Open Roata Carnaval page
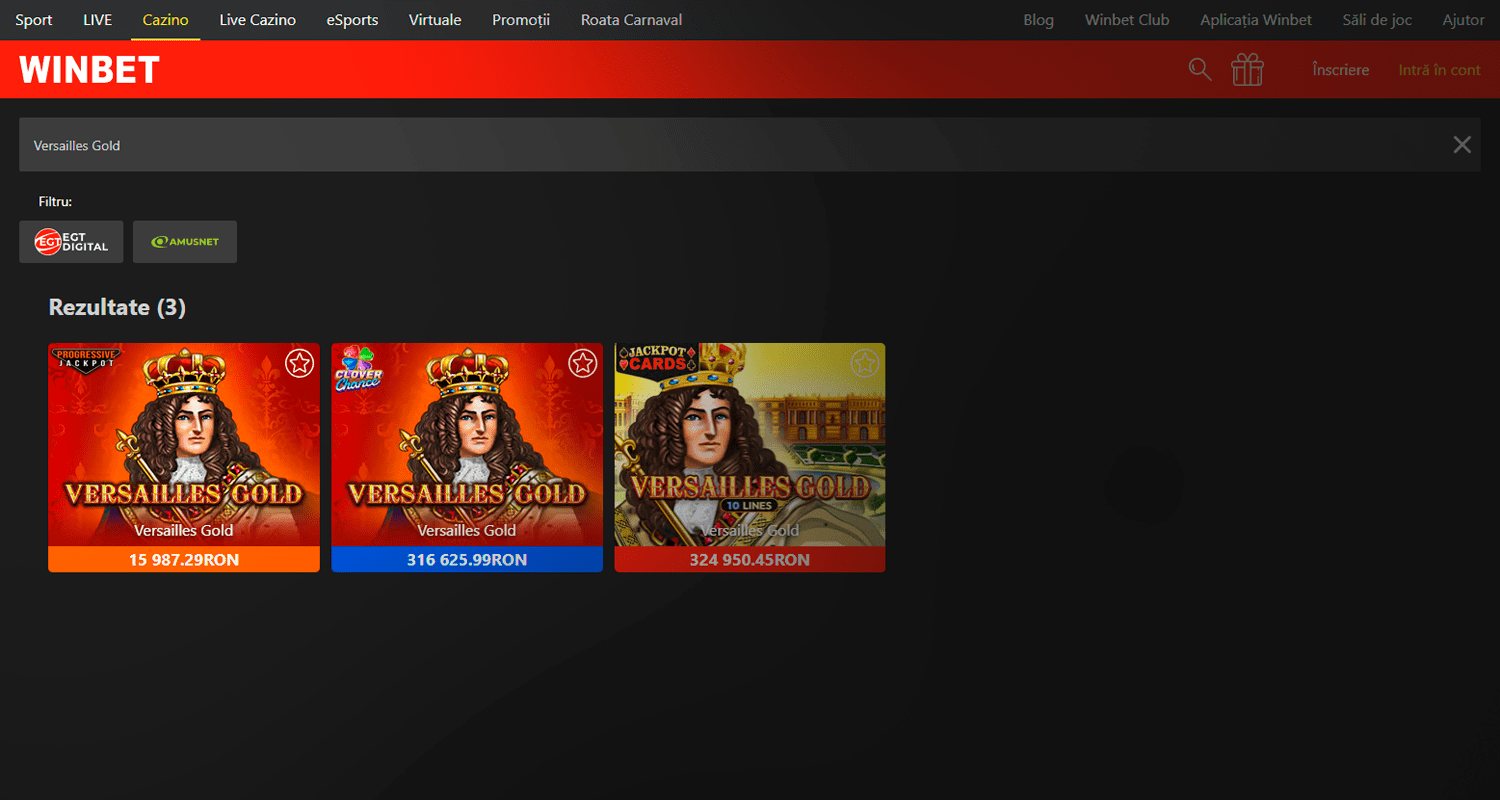The height and width of the screenshot is (800, 1500). (631, 20)
